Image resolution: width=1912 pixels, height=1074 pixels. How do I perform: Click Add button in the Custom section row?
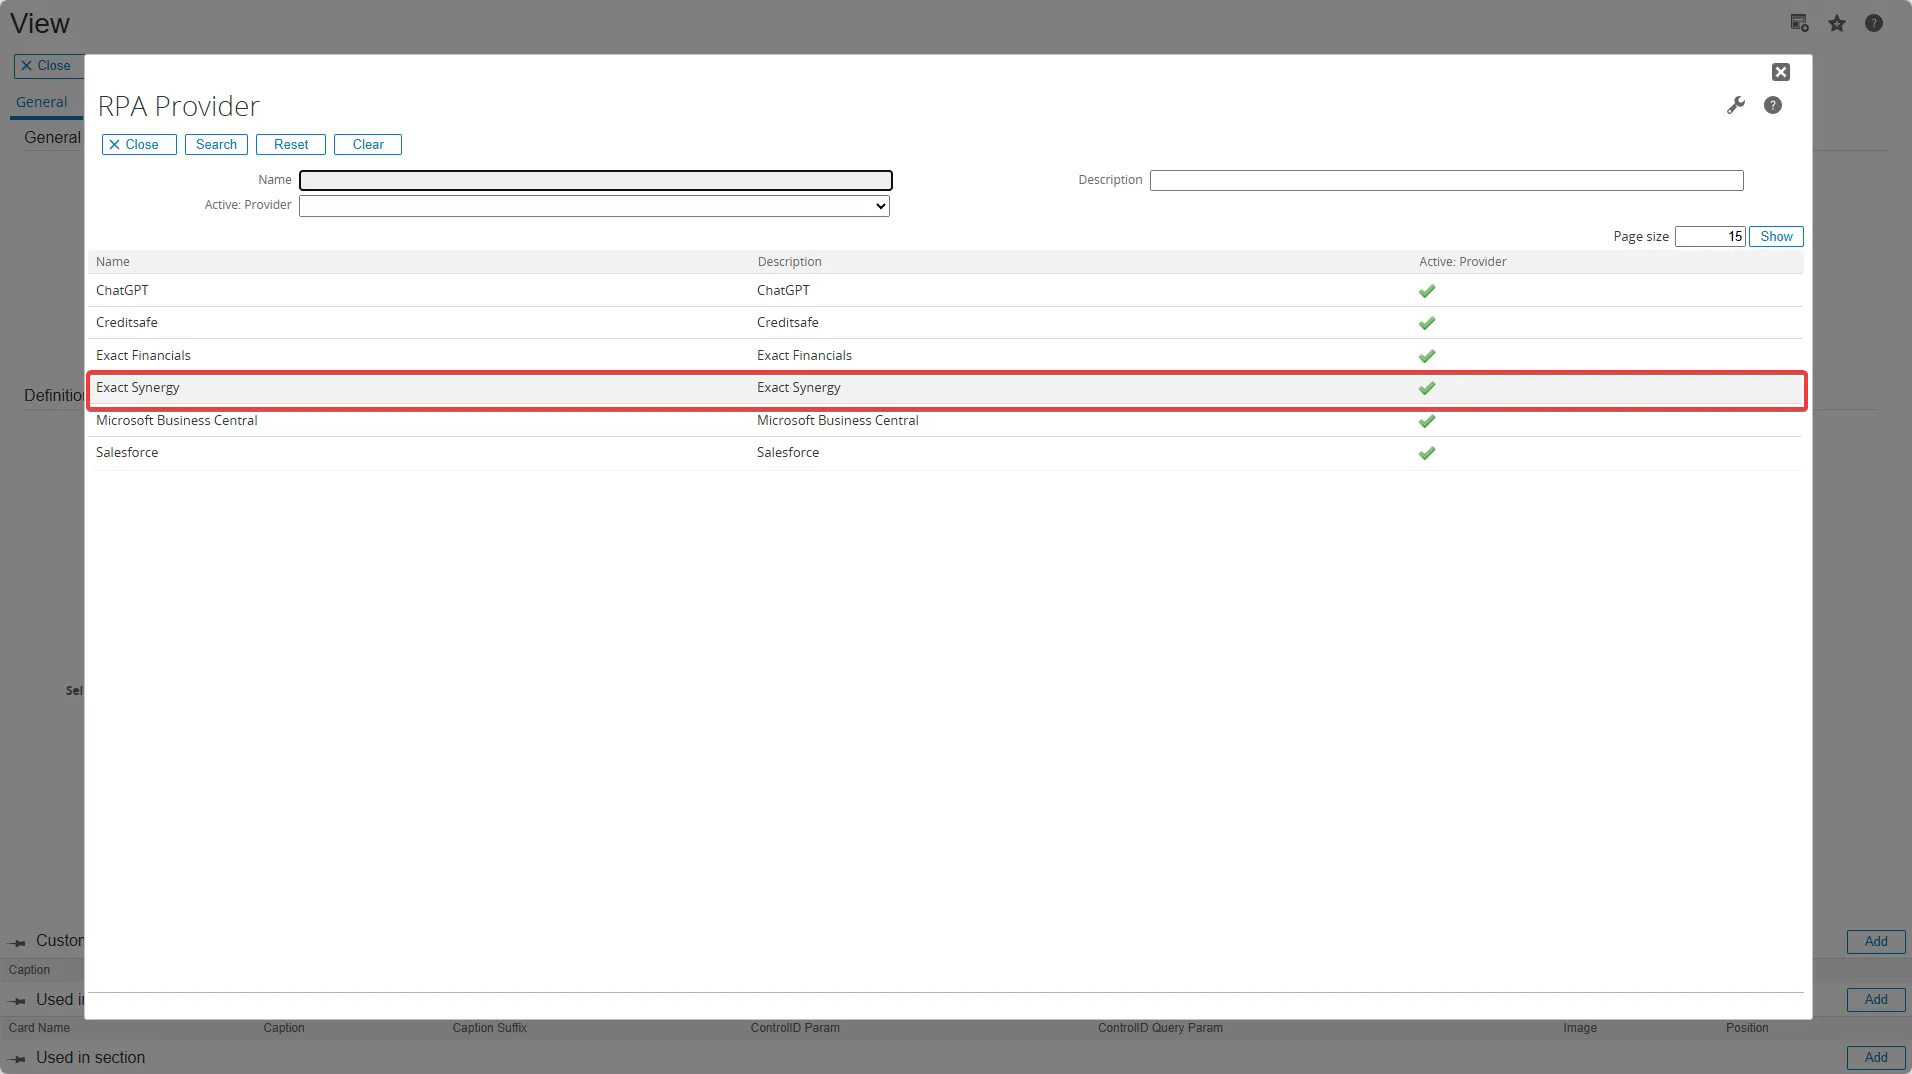pyautogui.click(x=1876, y=942)
